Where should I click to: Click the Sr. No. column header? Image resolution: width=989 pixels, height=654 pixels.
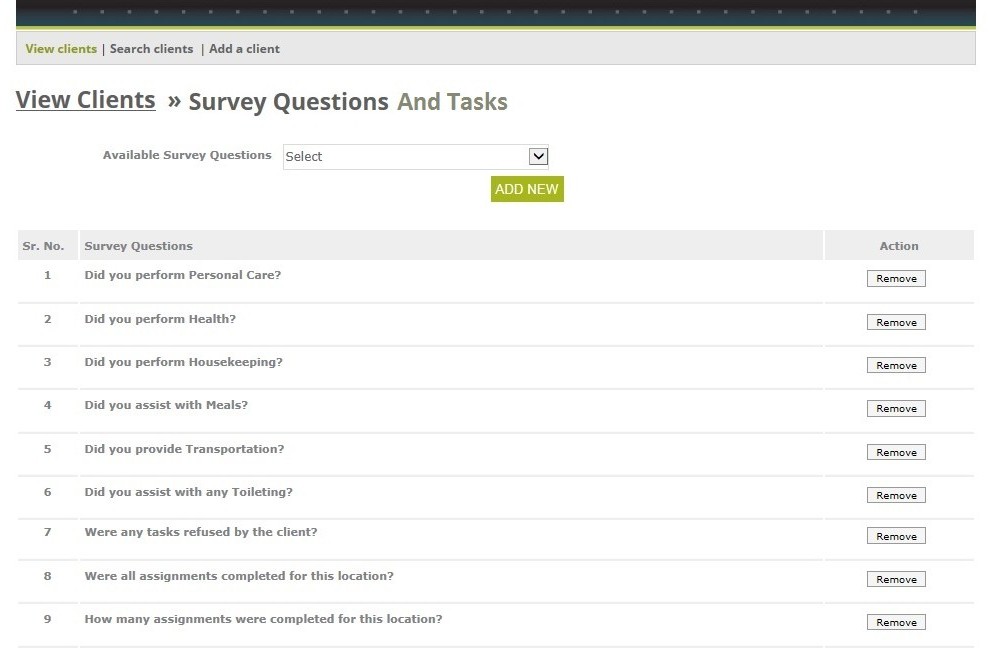(43, 246)
